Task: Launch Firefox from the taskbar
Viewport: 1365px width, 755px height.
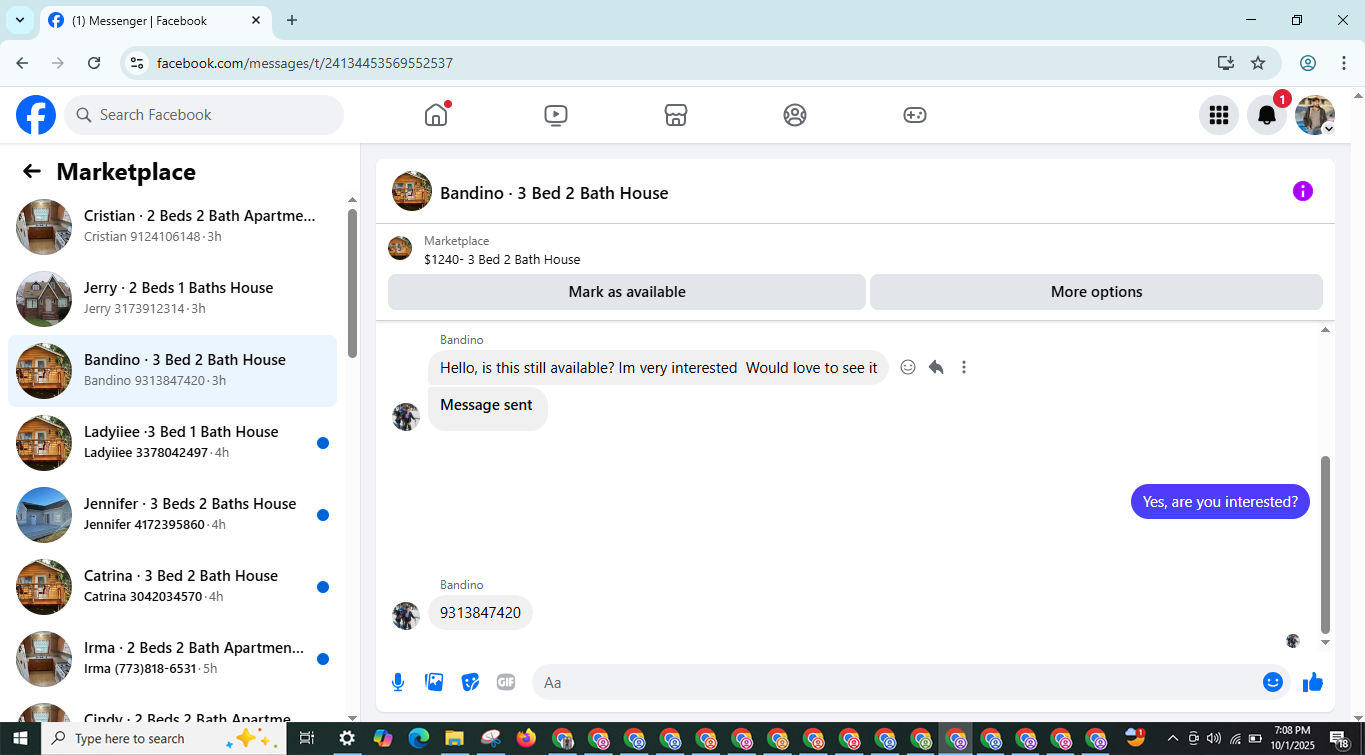Action: coord(526,739)
